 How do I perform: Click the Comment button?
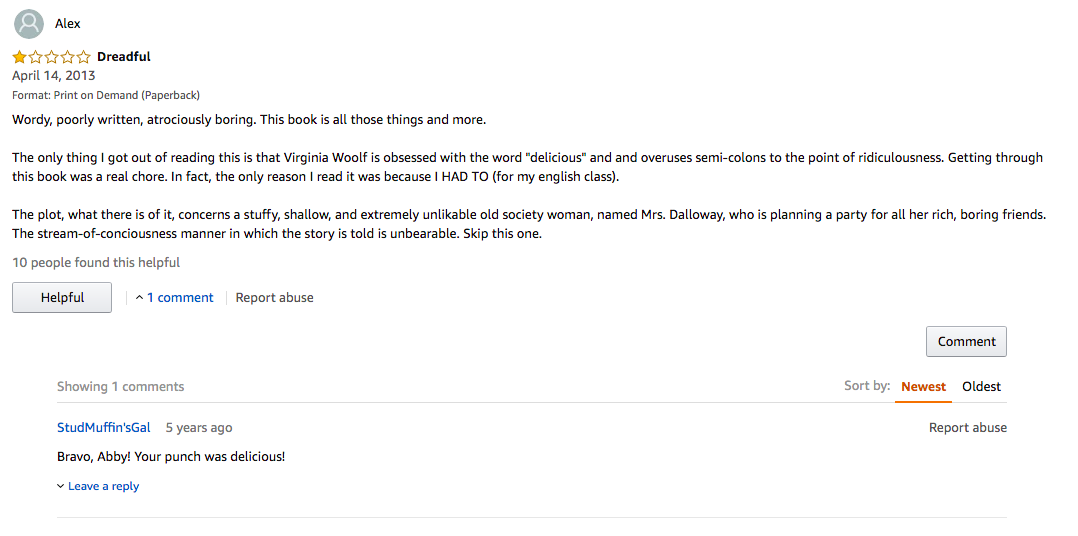click(966, 342)
